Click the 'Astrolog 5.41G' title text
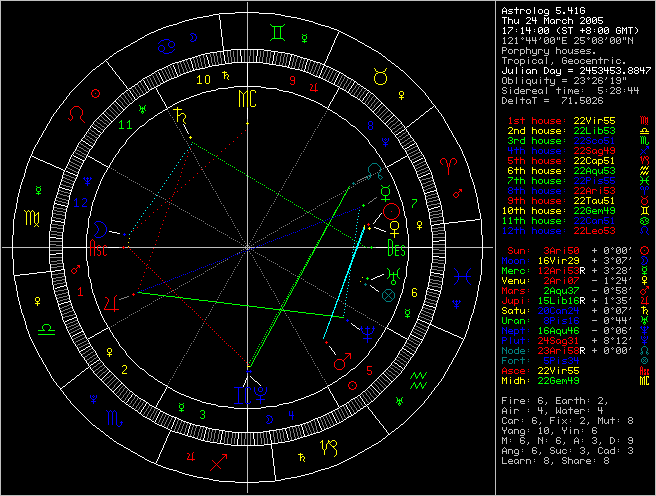656x496 pixels. click(542, 10)
